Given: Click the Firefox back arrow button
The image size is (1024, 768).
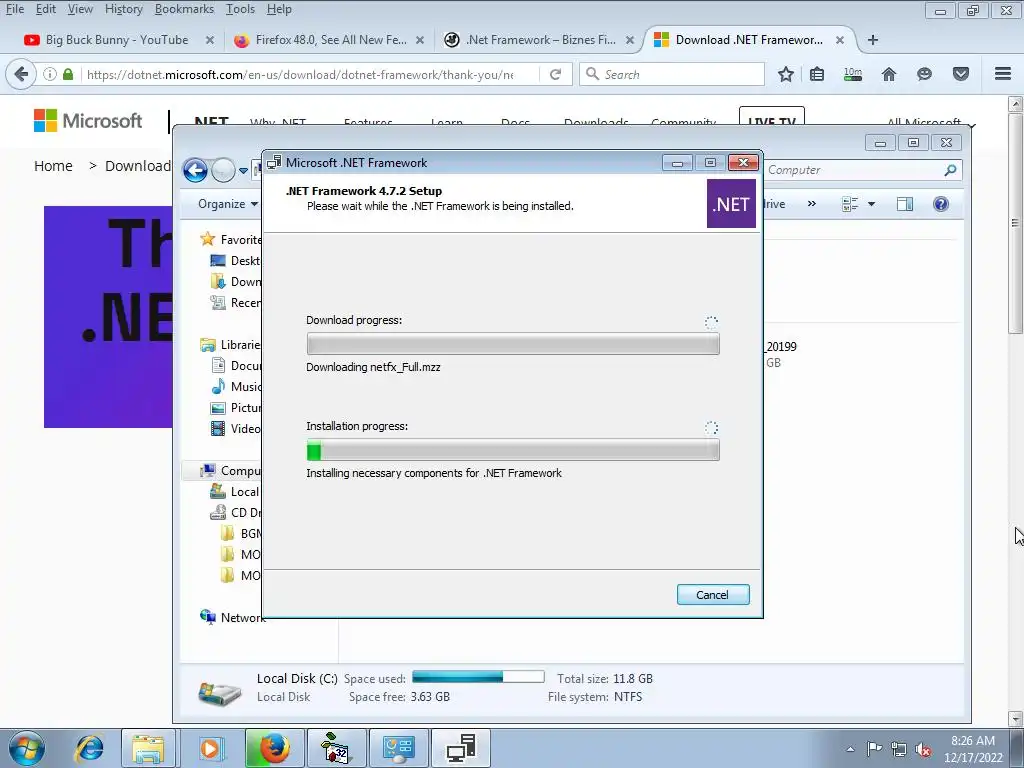Looking at the screenshot, I should click(x=21, y=74).
